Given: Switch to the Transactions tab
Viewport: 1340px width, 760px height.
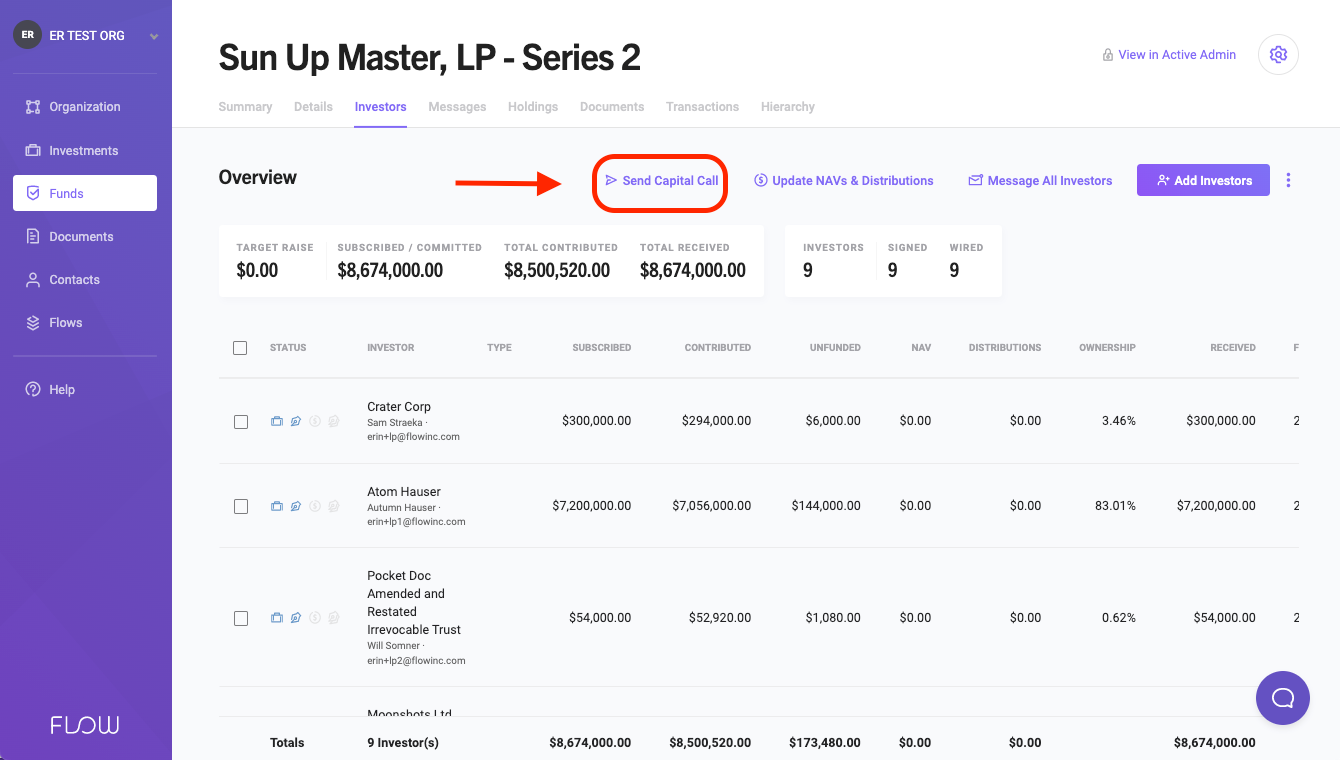Looking at the screenshot, I should pos(702,107).
